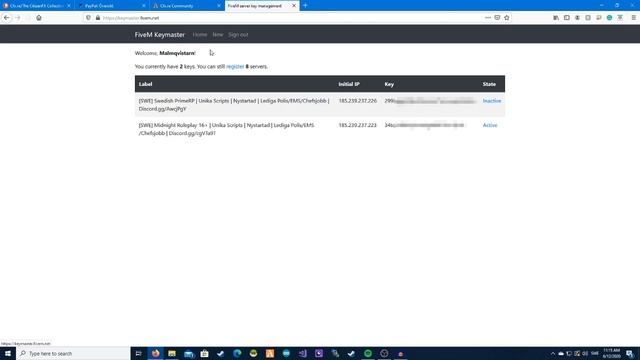This screenshot has height=360, width=640.
Task: Click Sign out in the navbar
Action: coord(238,35)
